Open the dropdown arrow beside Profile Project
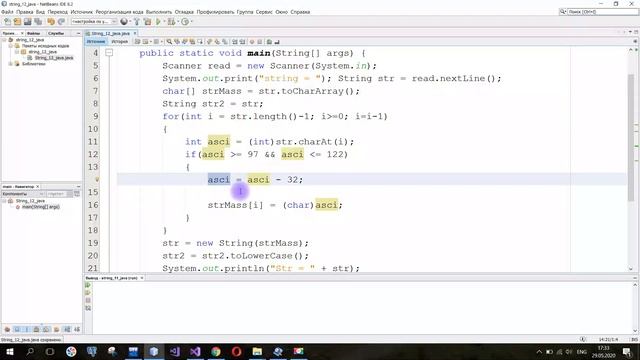The image size is (640, 360). [x=191, y=22]
